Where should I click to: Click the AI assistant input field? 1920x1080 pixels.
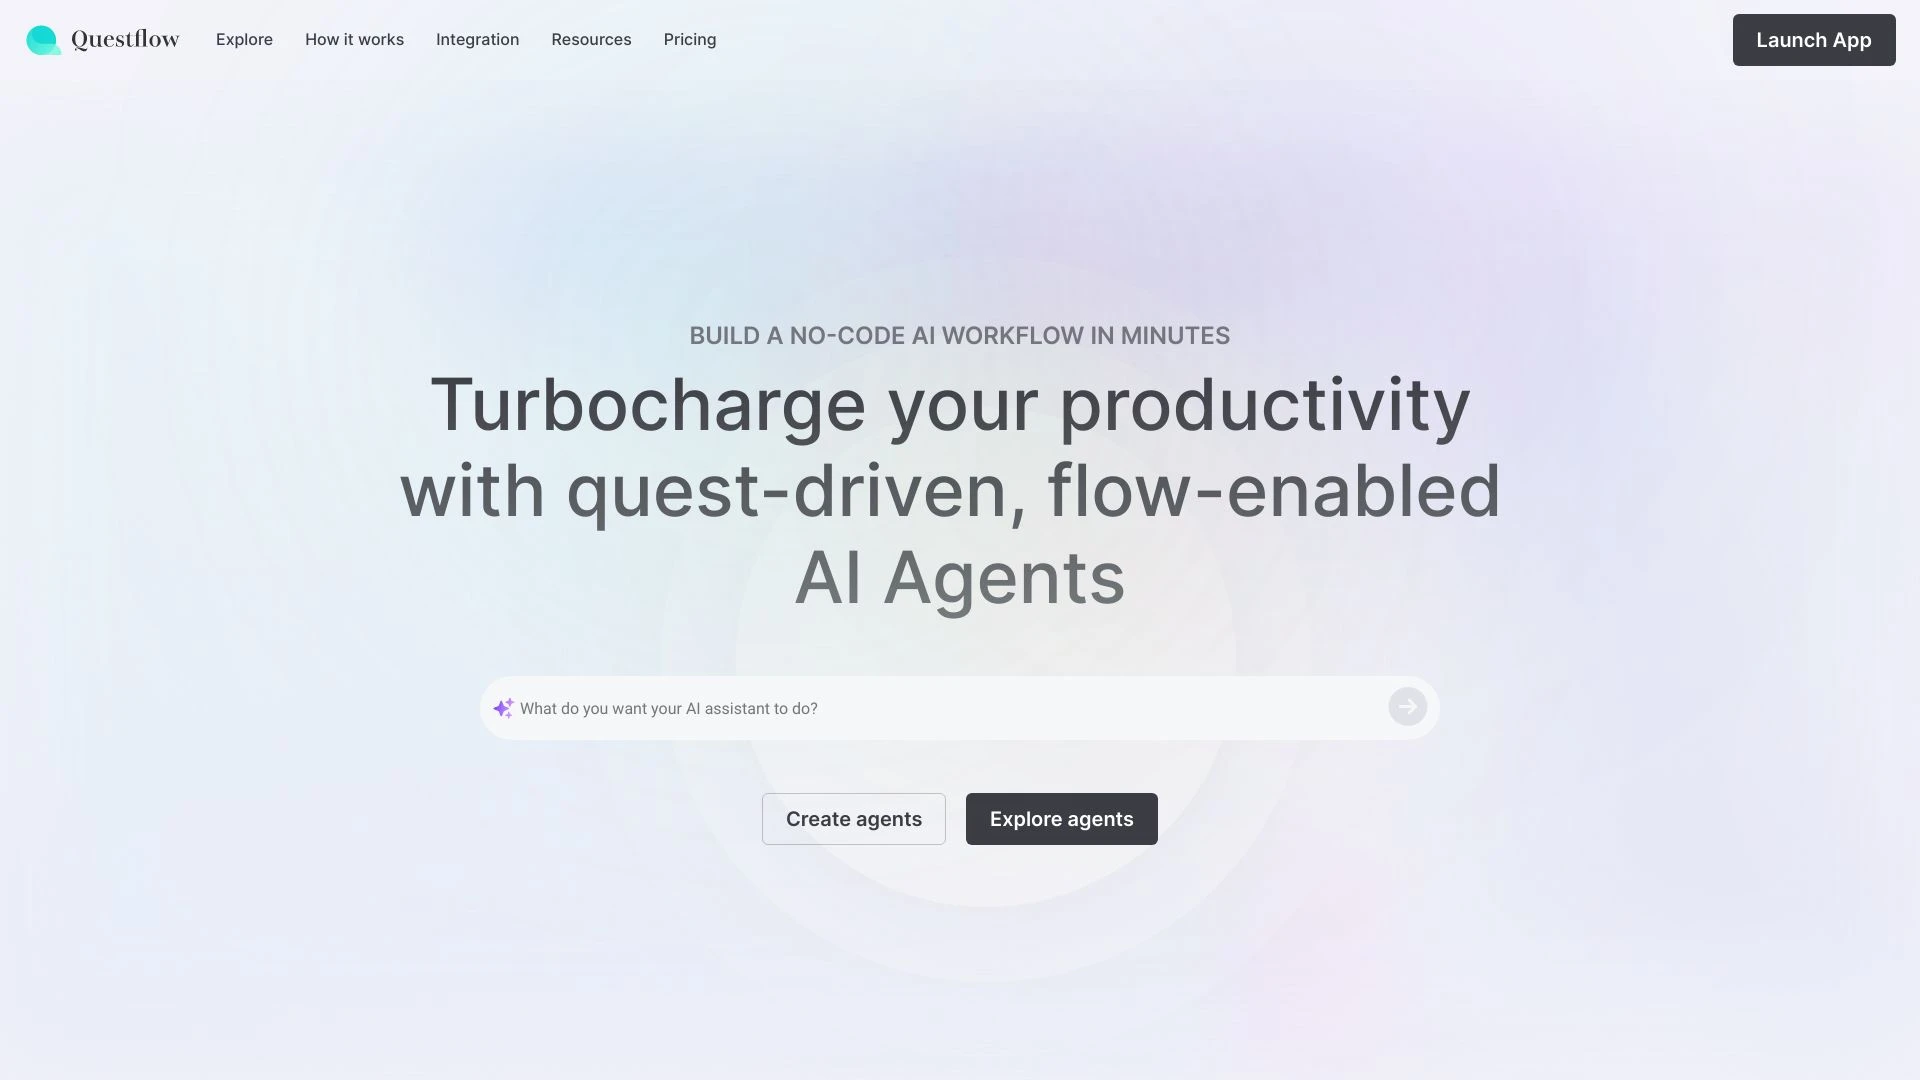tap(960, 708)
